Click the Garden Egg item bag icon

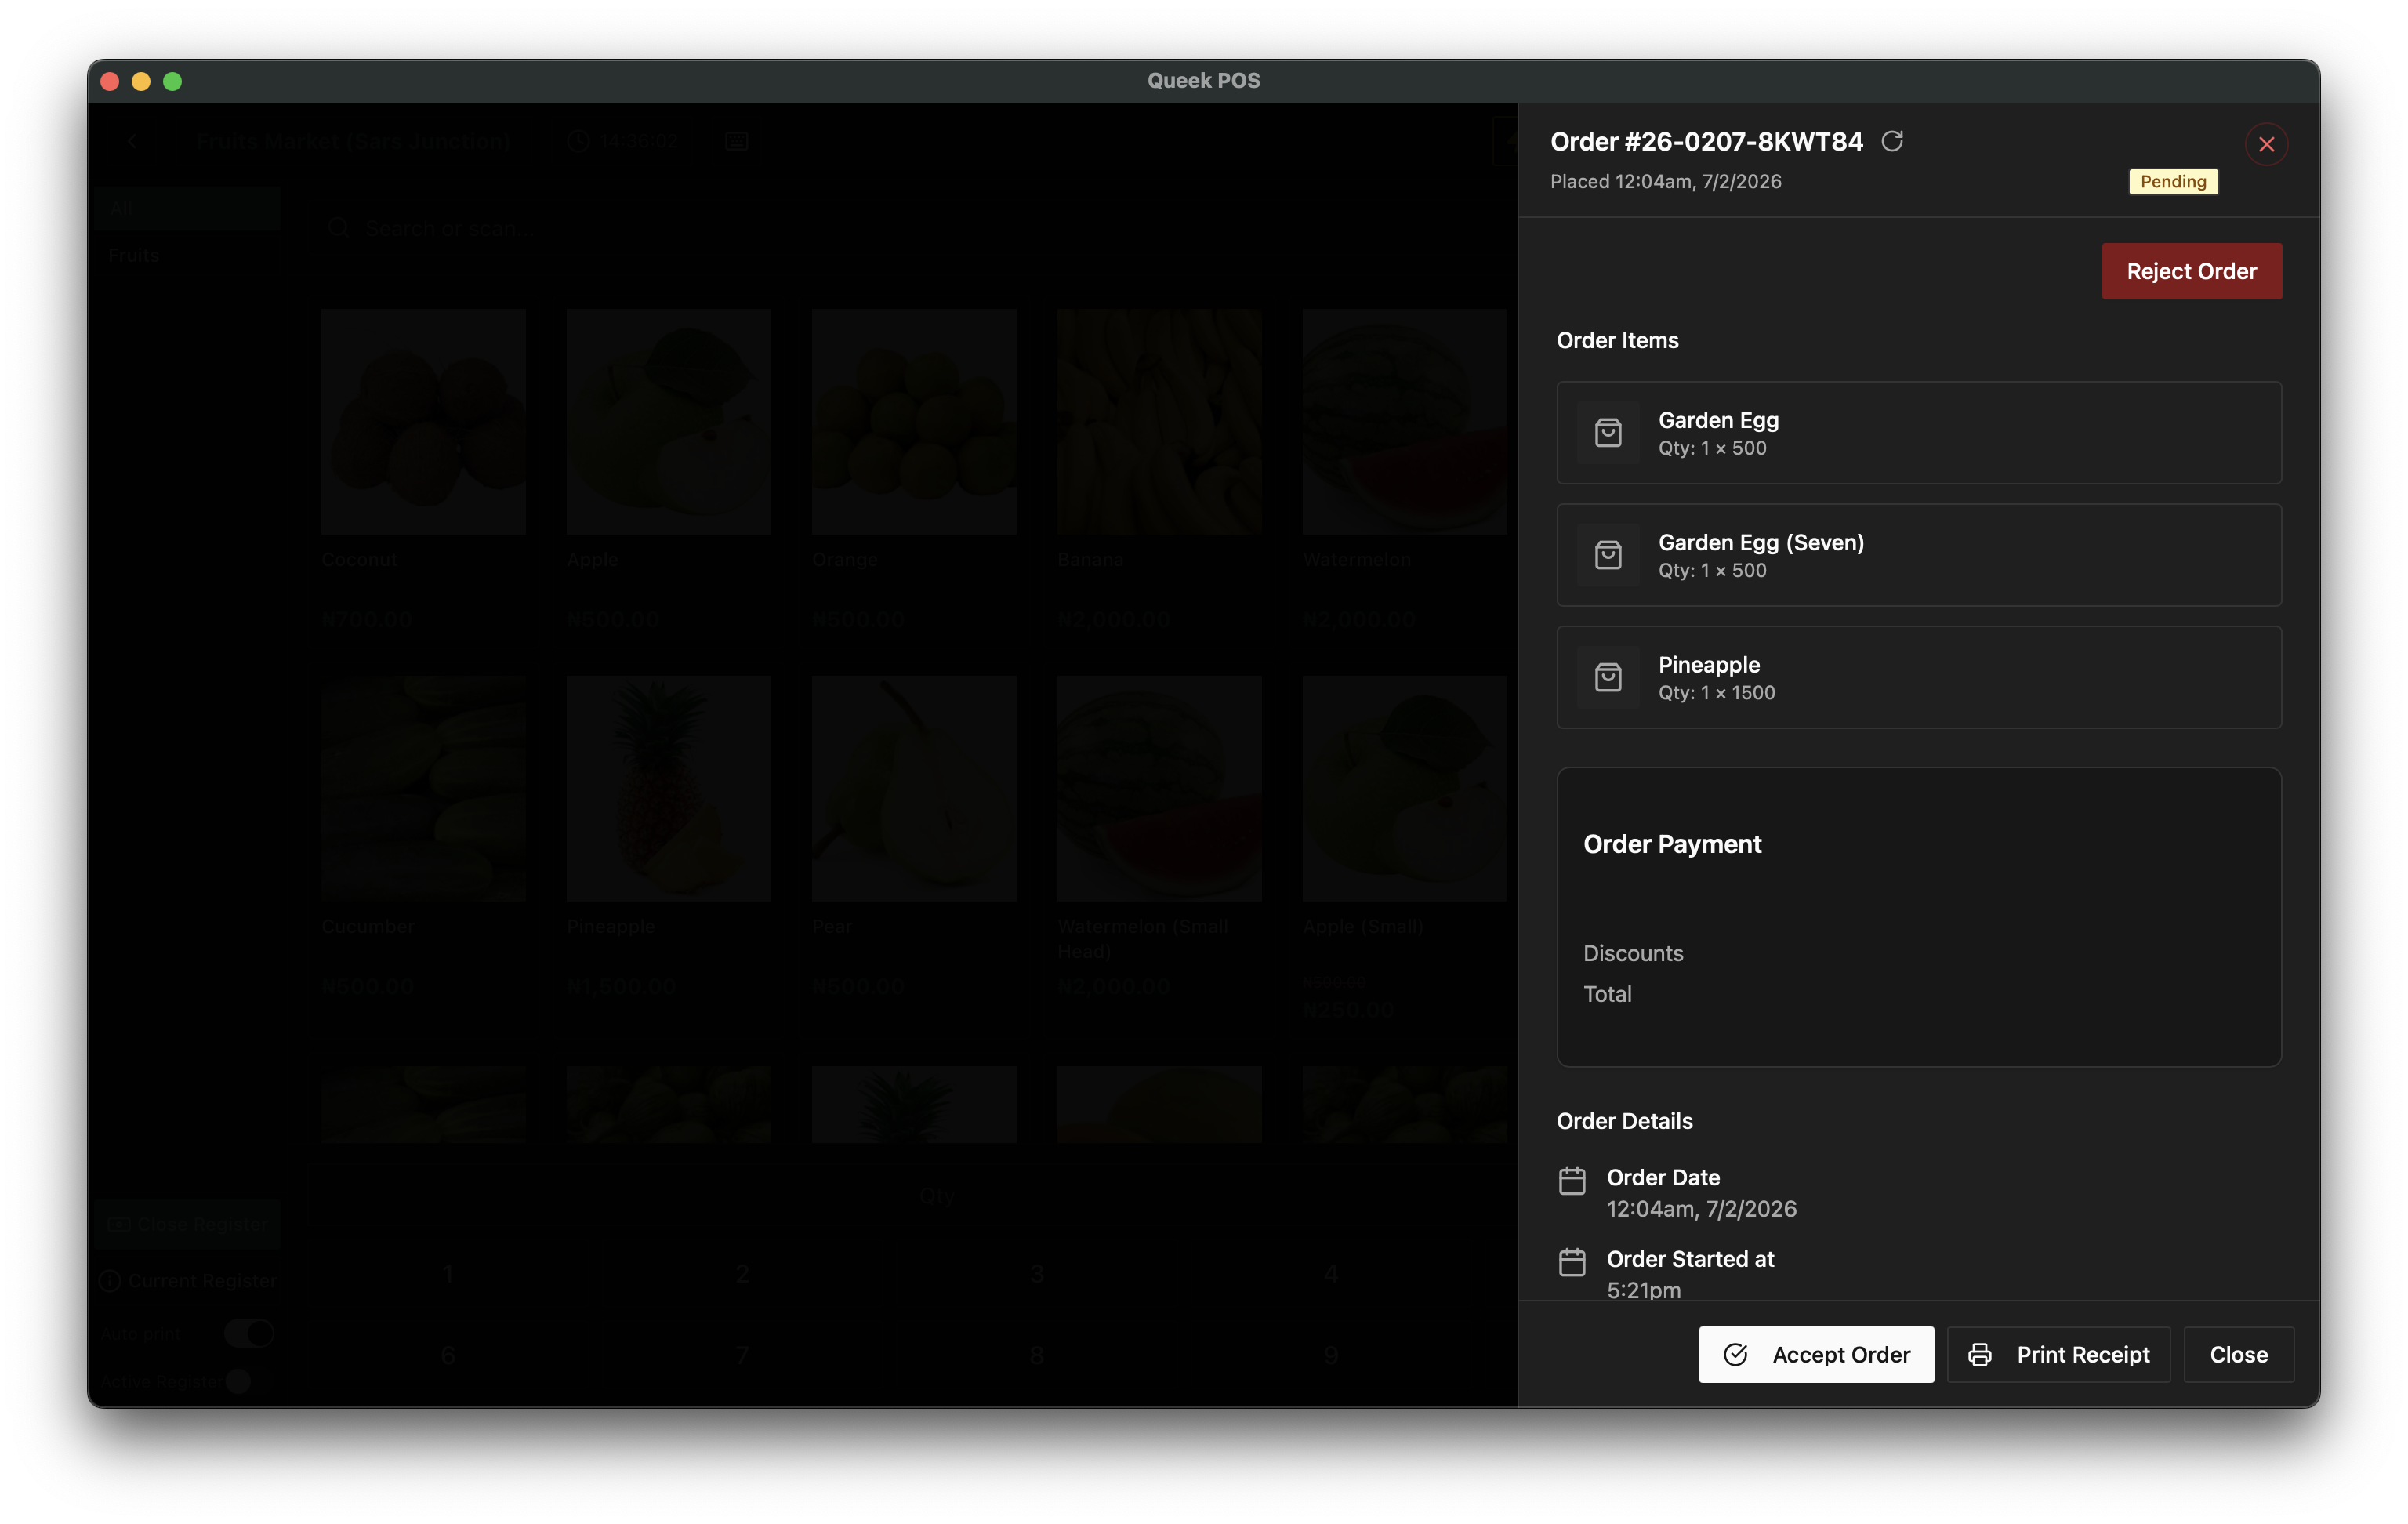1608,433
